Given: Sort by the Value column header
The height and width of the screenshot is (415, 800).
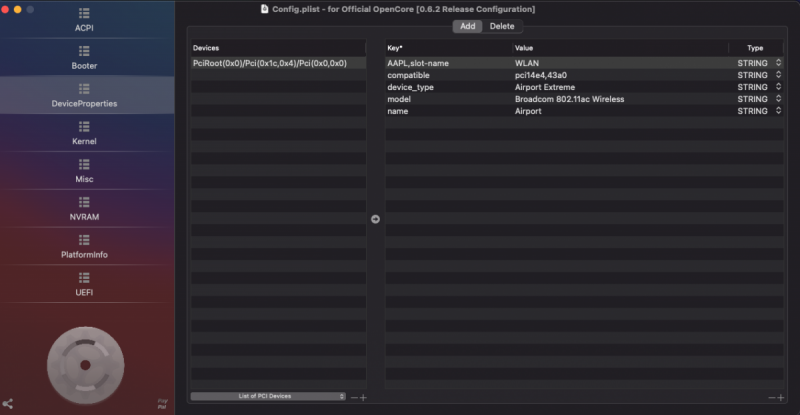Looking at the screenshot, I should (620, 48).
